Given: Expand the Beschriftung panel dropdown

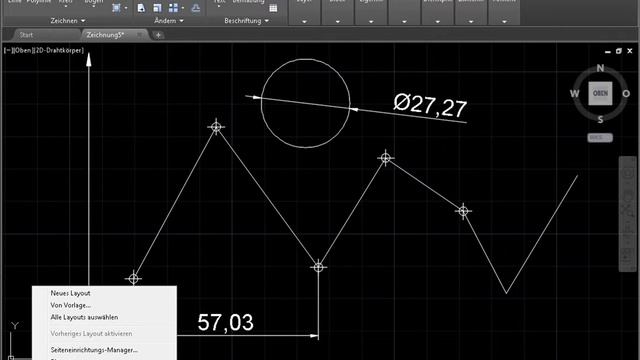Looking at the screenshot, I should pyautogui.click(x=247, y=20).
